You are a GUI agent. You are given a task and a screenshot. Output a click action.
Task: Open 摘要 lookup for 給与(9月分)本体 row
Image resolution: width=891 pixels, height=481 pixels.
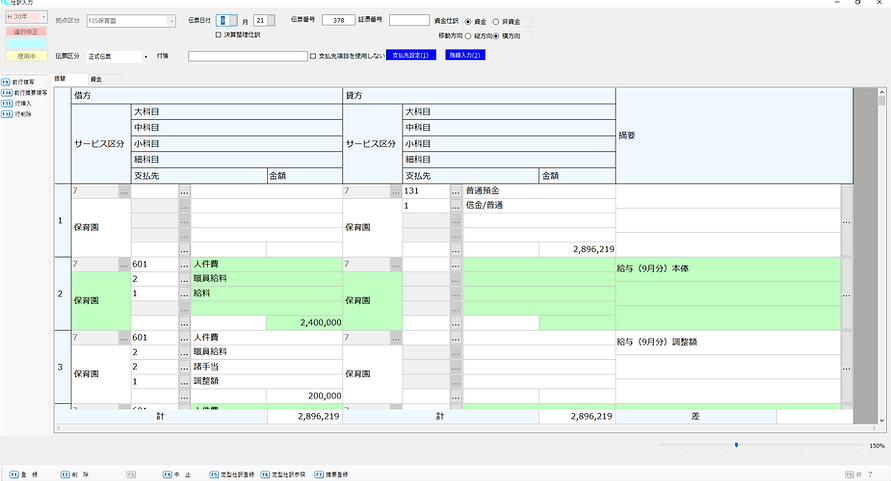point(847,295)
